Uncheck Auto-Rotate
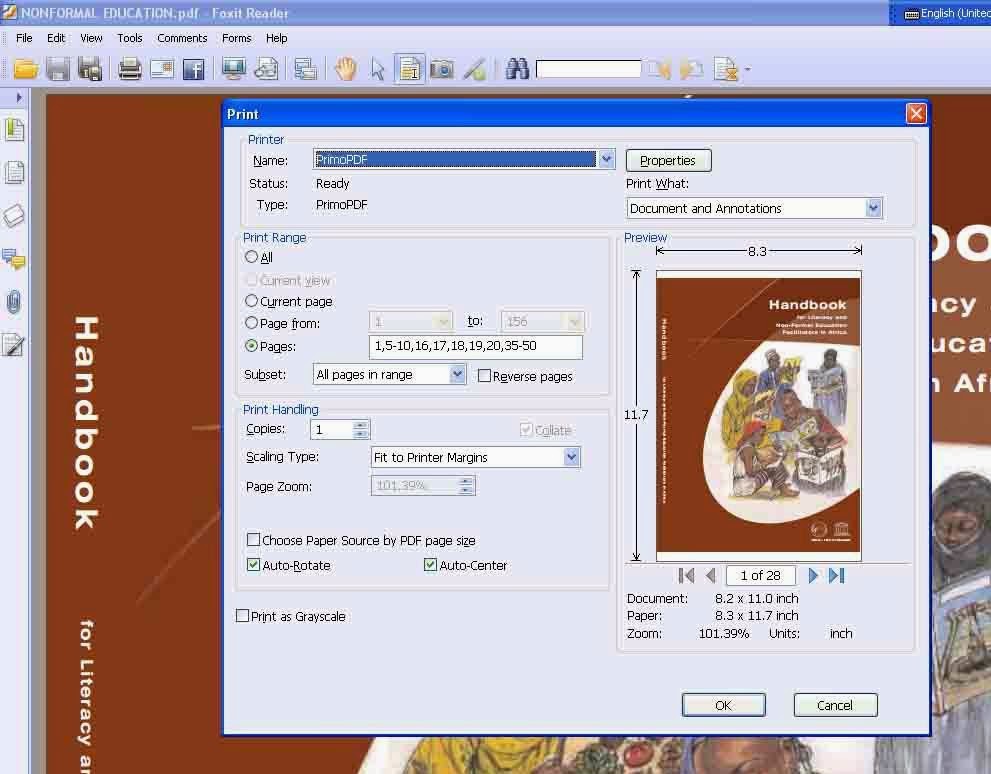Image resolution: width=991 pixels, height=774 pixels. click(253, 565)
